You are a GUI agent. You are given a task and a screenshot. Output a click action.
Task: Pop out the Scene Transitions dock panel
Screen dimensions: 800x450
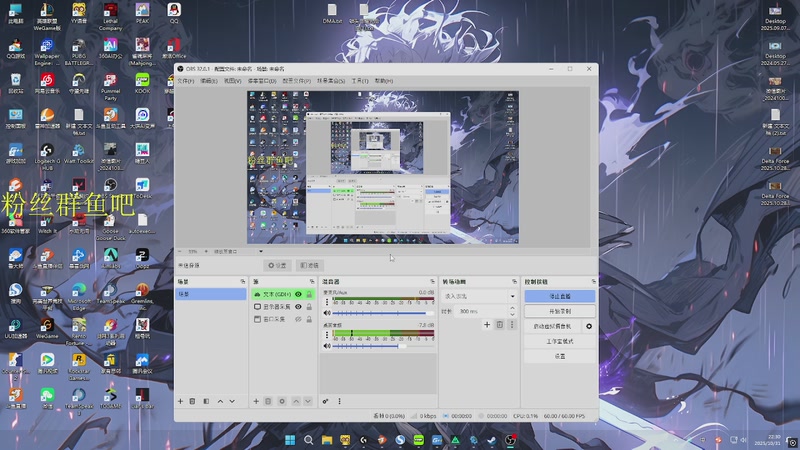pos(514,282)
